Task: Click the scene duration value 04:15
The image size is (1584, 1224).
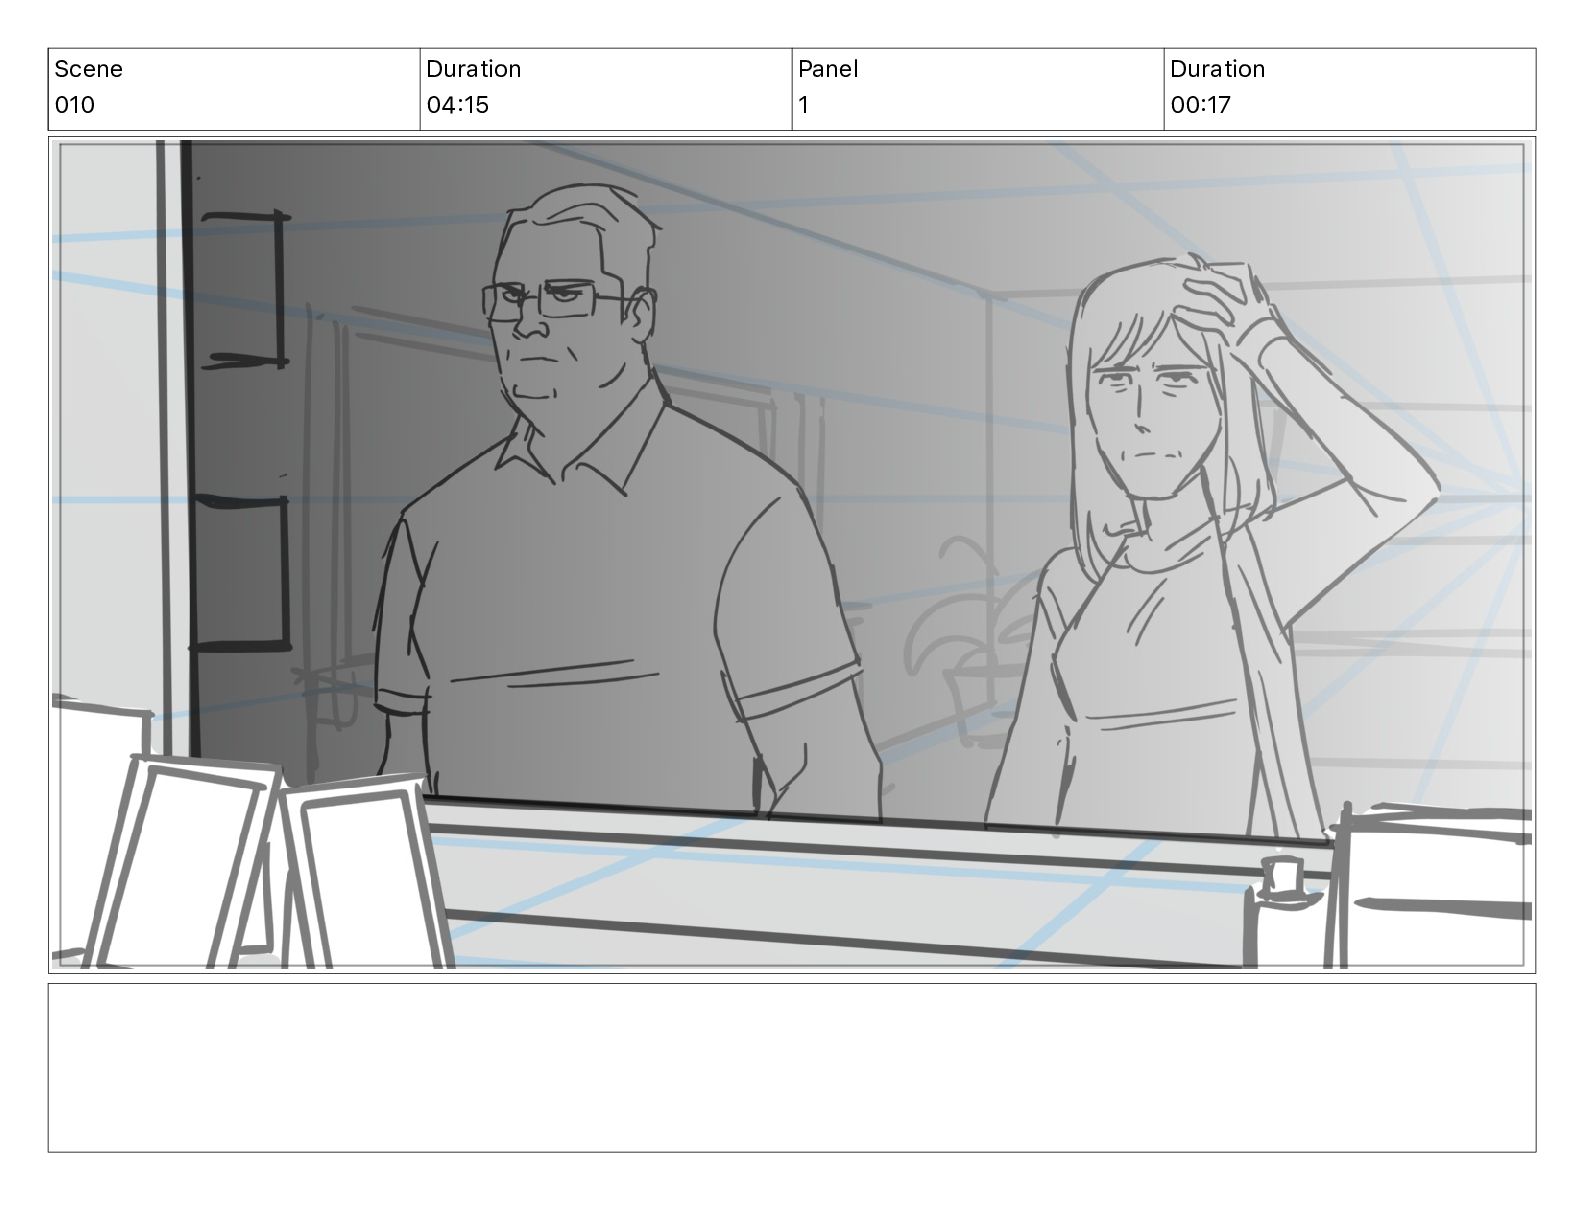Action: (458, 105)
